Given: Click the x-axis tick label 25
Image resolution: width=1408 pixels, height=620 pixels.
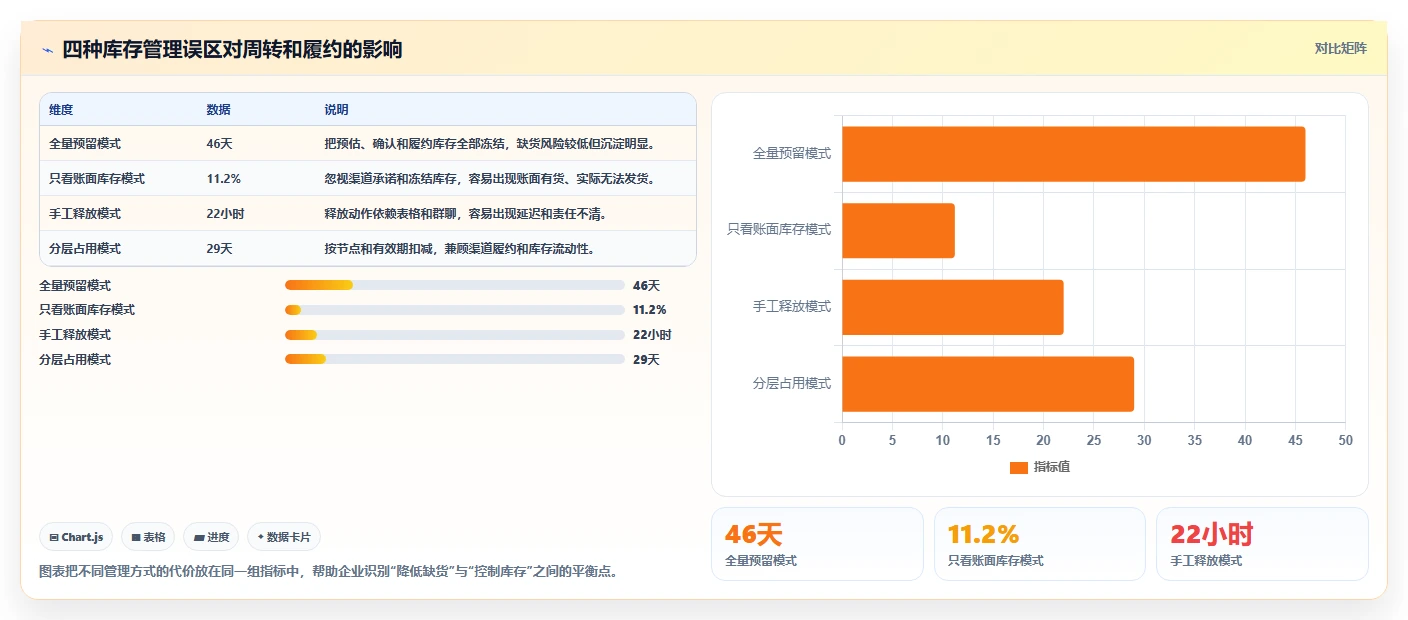Looking at the screenshot, I should (1093, 441).
